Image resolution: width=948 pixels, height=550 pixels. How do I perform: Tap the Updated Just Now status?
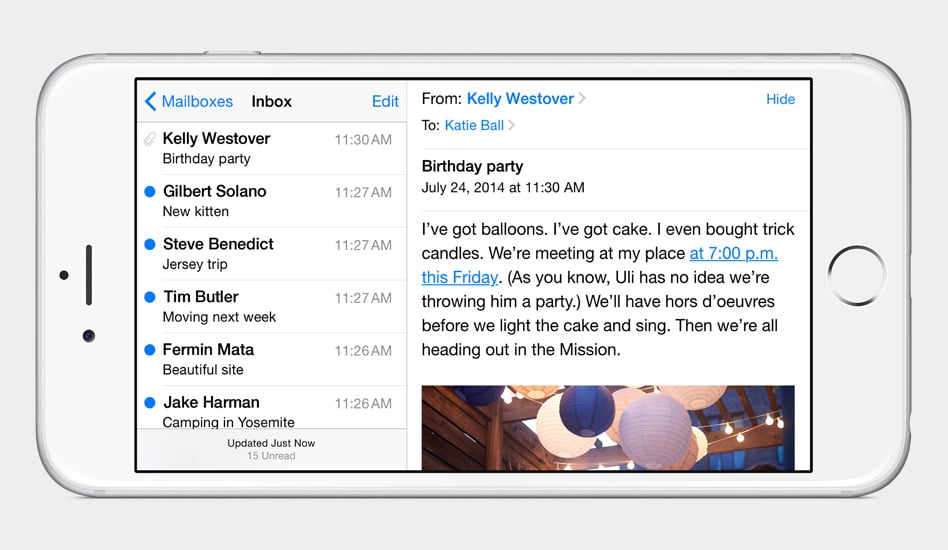271,443
